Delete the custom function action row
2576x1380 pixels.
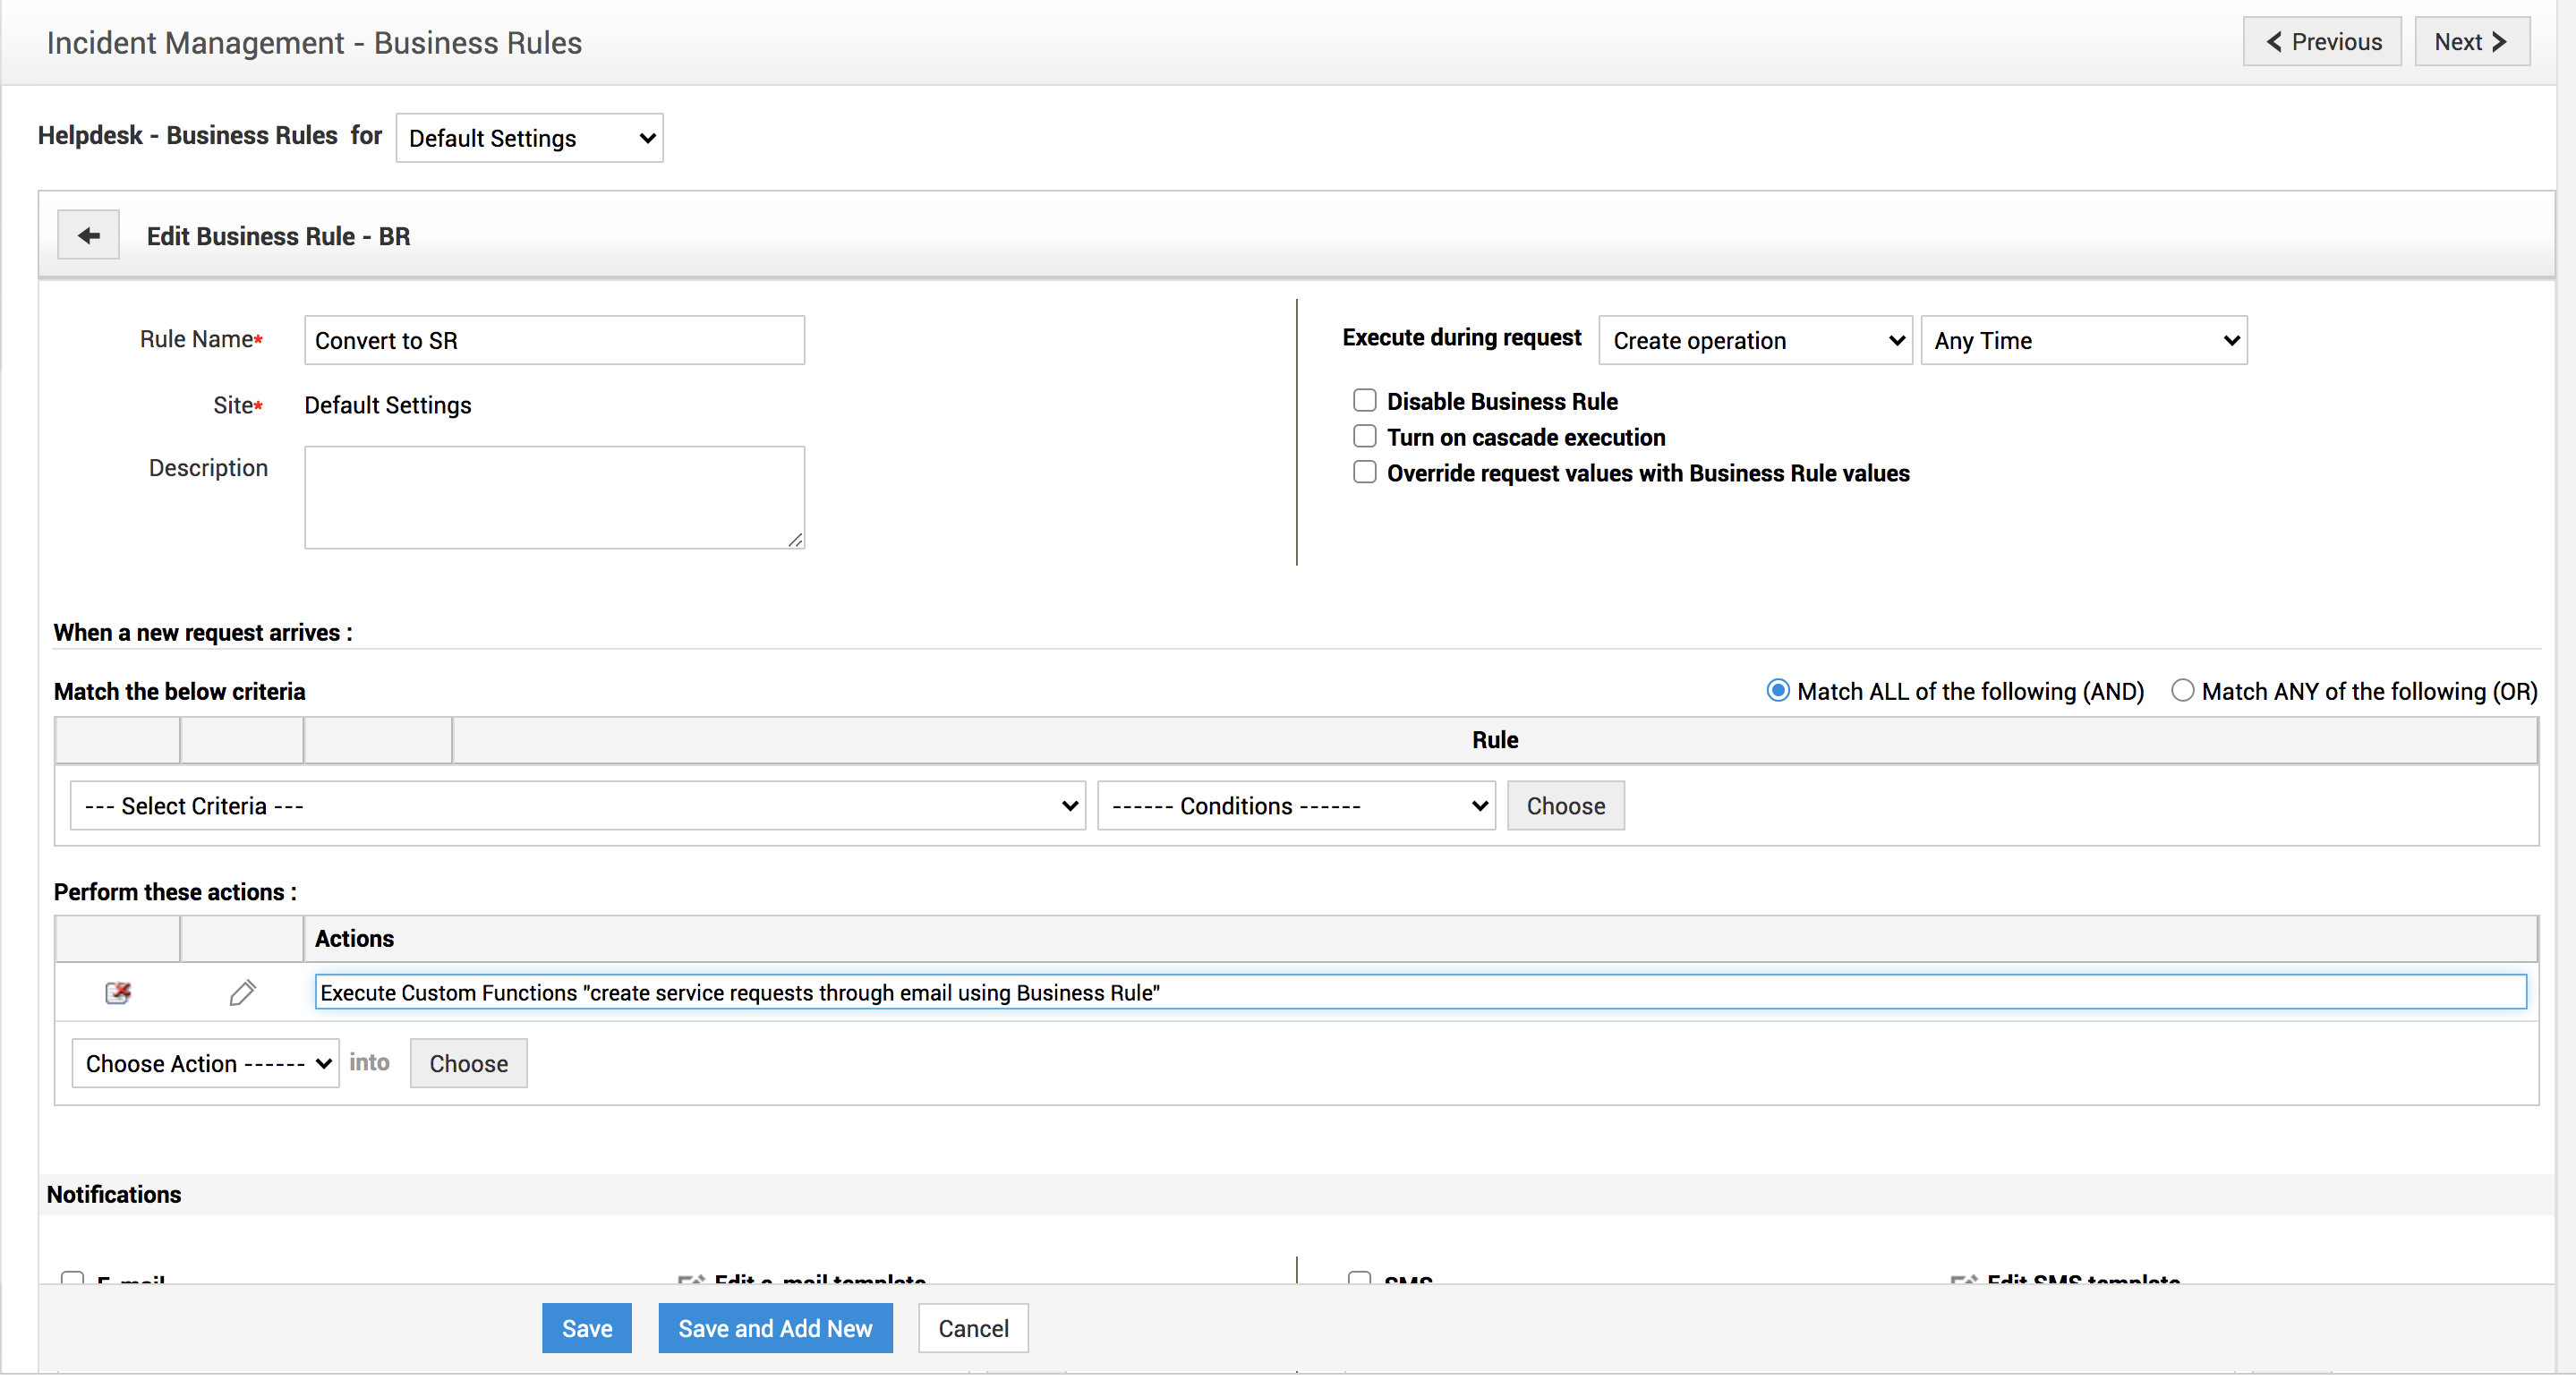(x=118, y=993)
